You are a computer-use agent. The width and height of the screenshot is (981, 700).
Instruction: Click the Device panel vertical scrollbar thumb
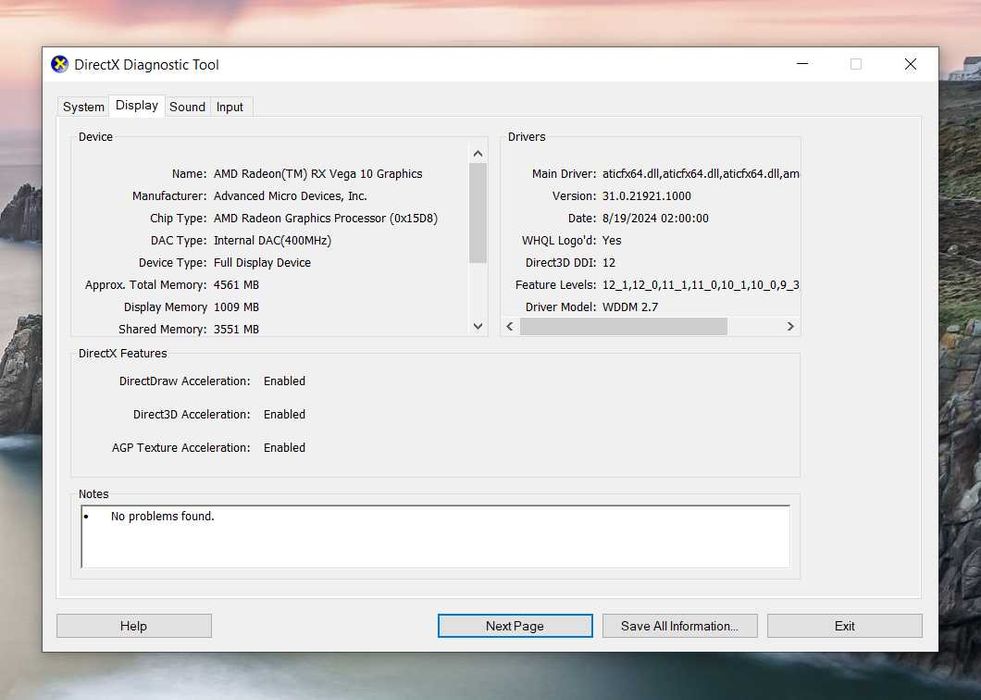click(x=478, y=213)
